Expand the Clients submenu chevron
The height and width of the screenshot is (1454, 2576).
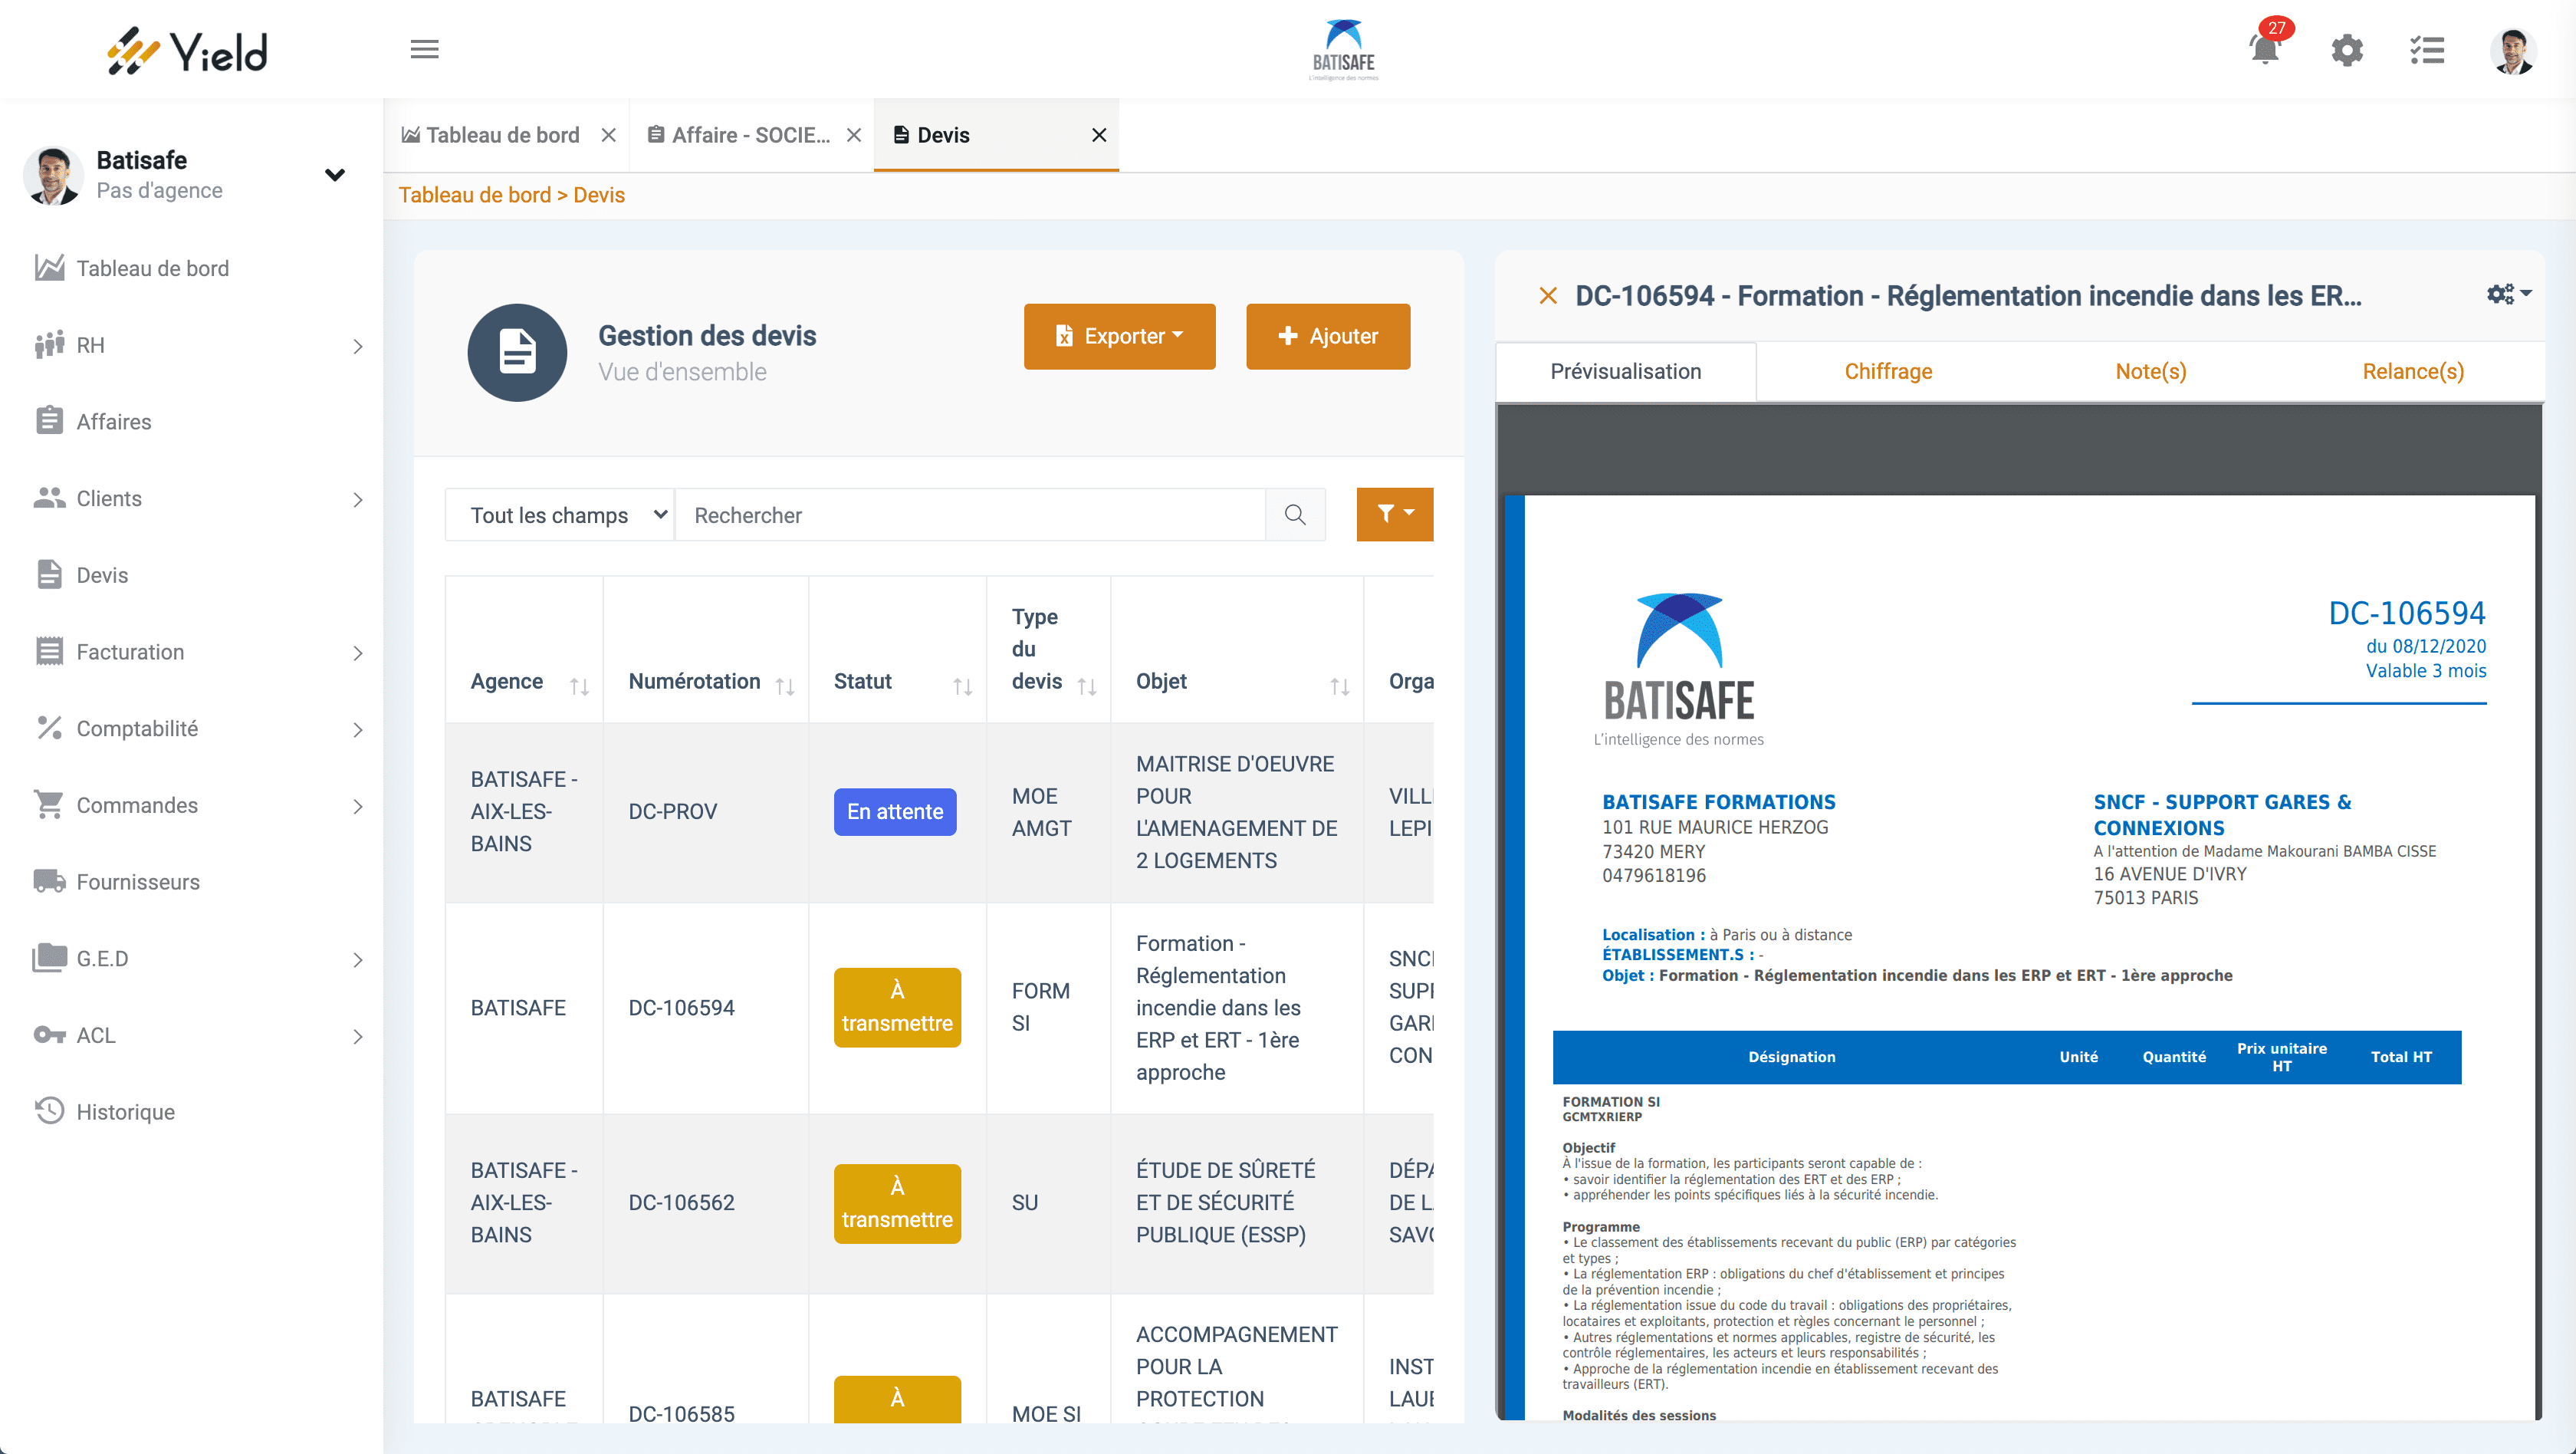(358, 499)
